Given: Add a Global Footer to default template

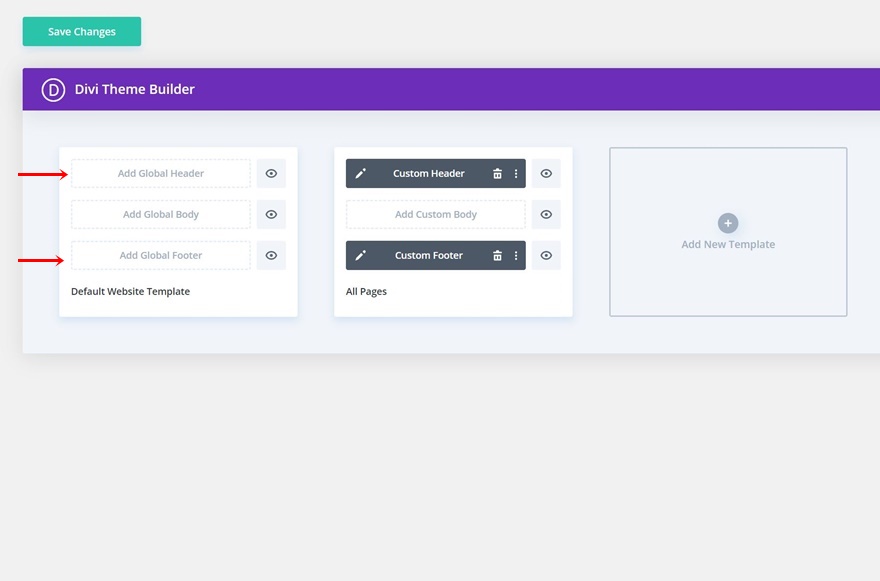Looking at the screenshot, I should (x=161, y=255).
